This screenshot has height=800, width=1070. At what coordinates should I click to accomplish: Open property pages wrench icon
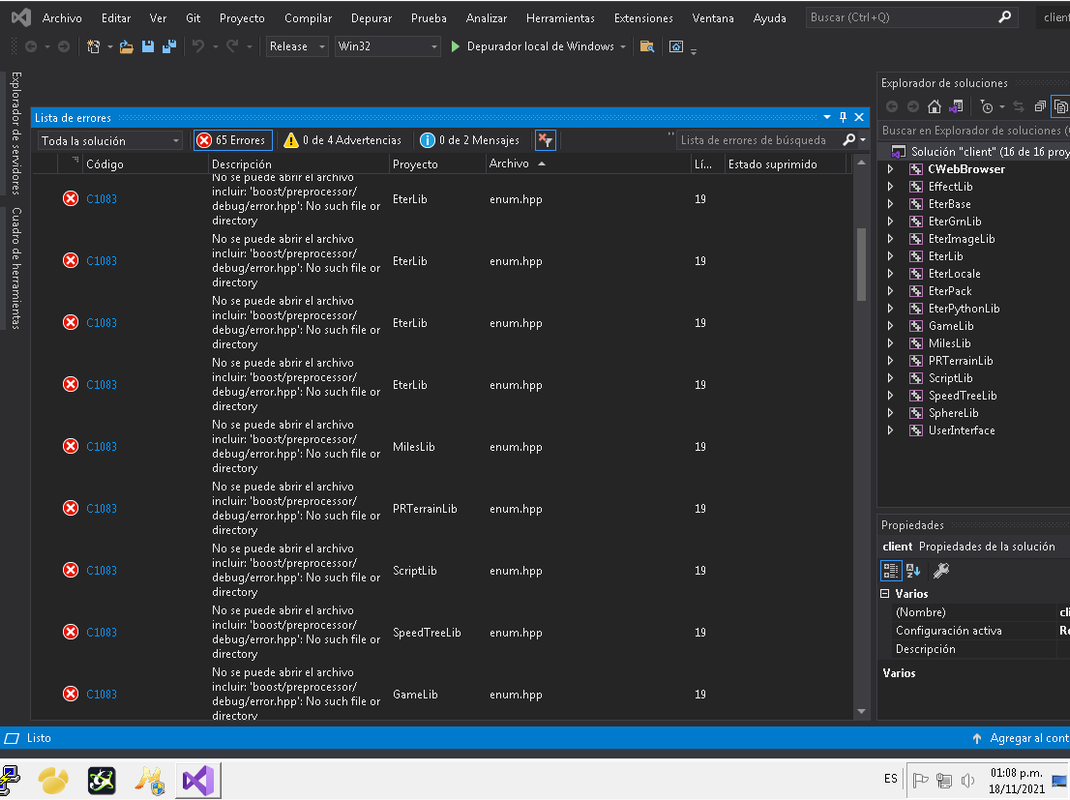pyautogui.click(x=941, y=571)
